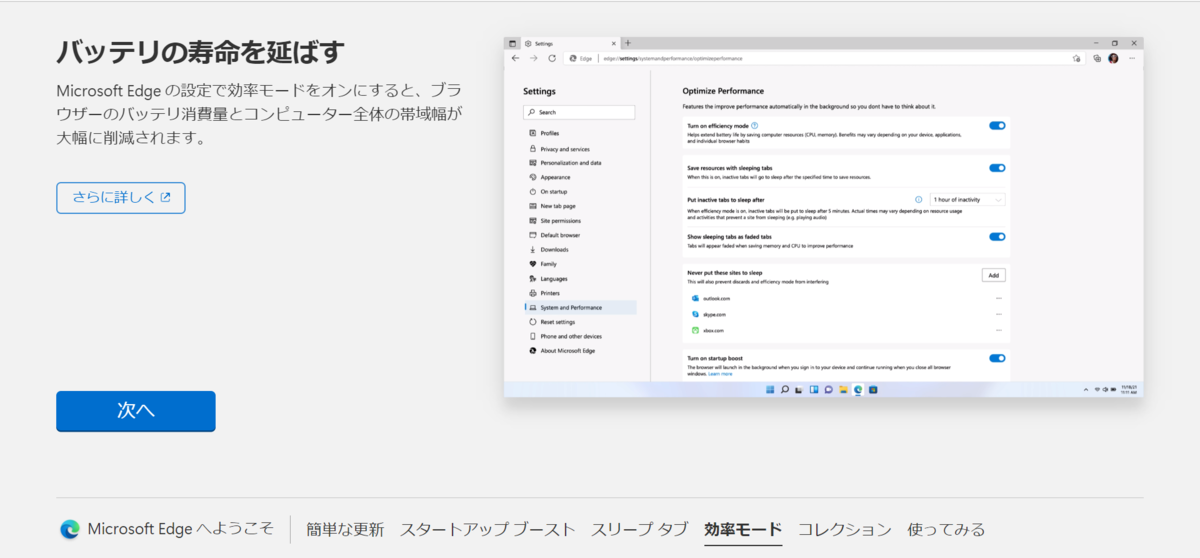Open more options for outlook.com
The height and width of the screenshot is (558, 1200).
pos(998,298)
